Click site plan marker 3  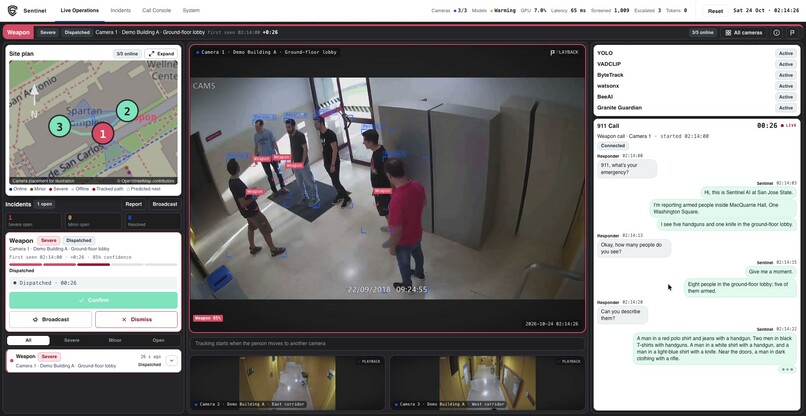coord(60,126)
